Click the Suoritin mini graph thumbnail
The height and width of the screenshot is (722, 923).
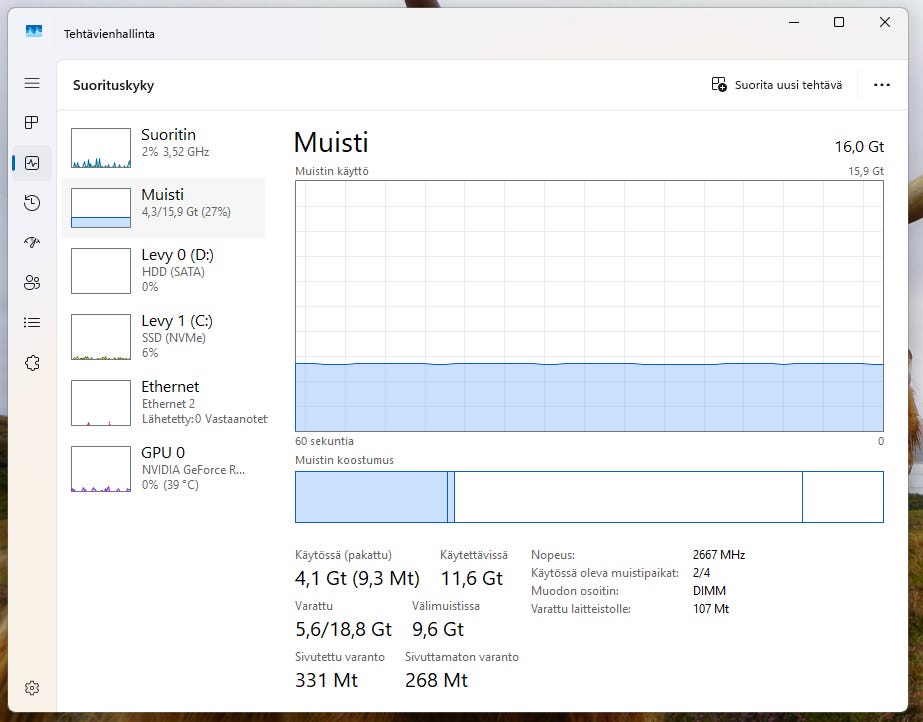point(101,148)
